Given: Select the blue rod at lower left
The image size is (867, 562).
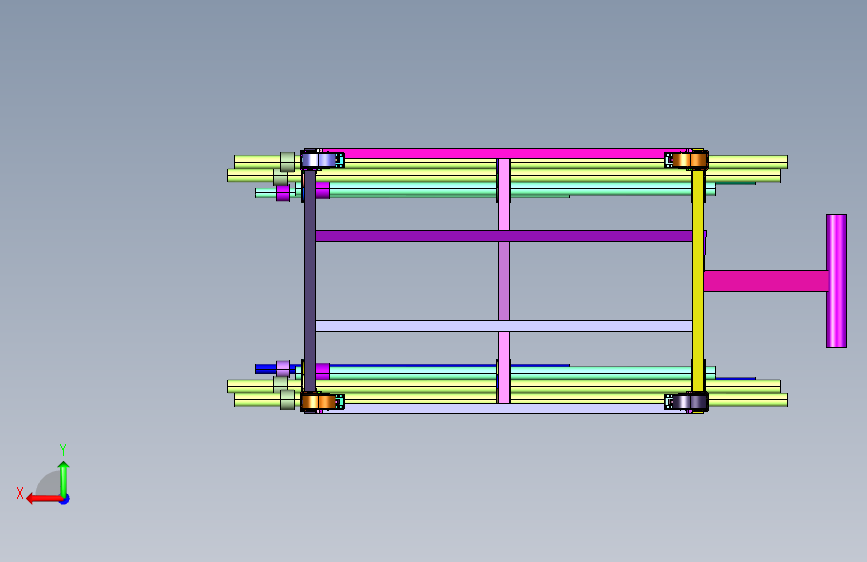Looking at the screenshot, I should 265,369.
